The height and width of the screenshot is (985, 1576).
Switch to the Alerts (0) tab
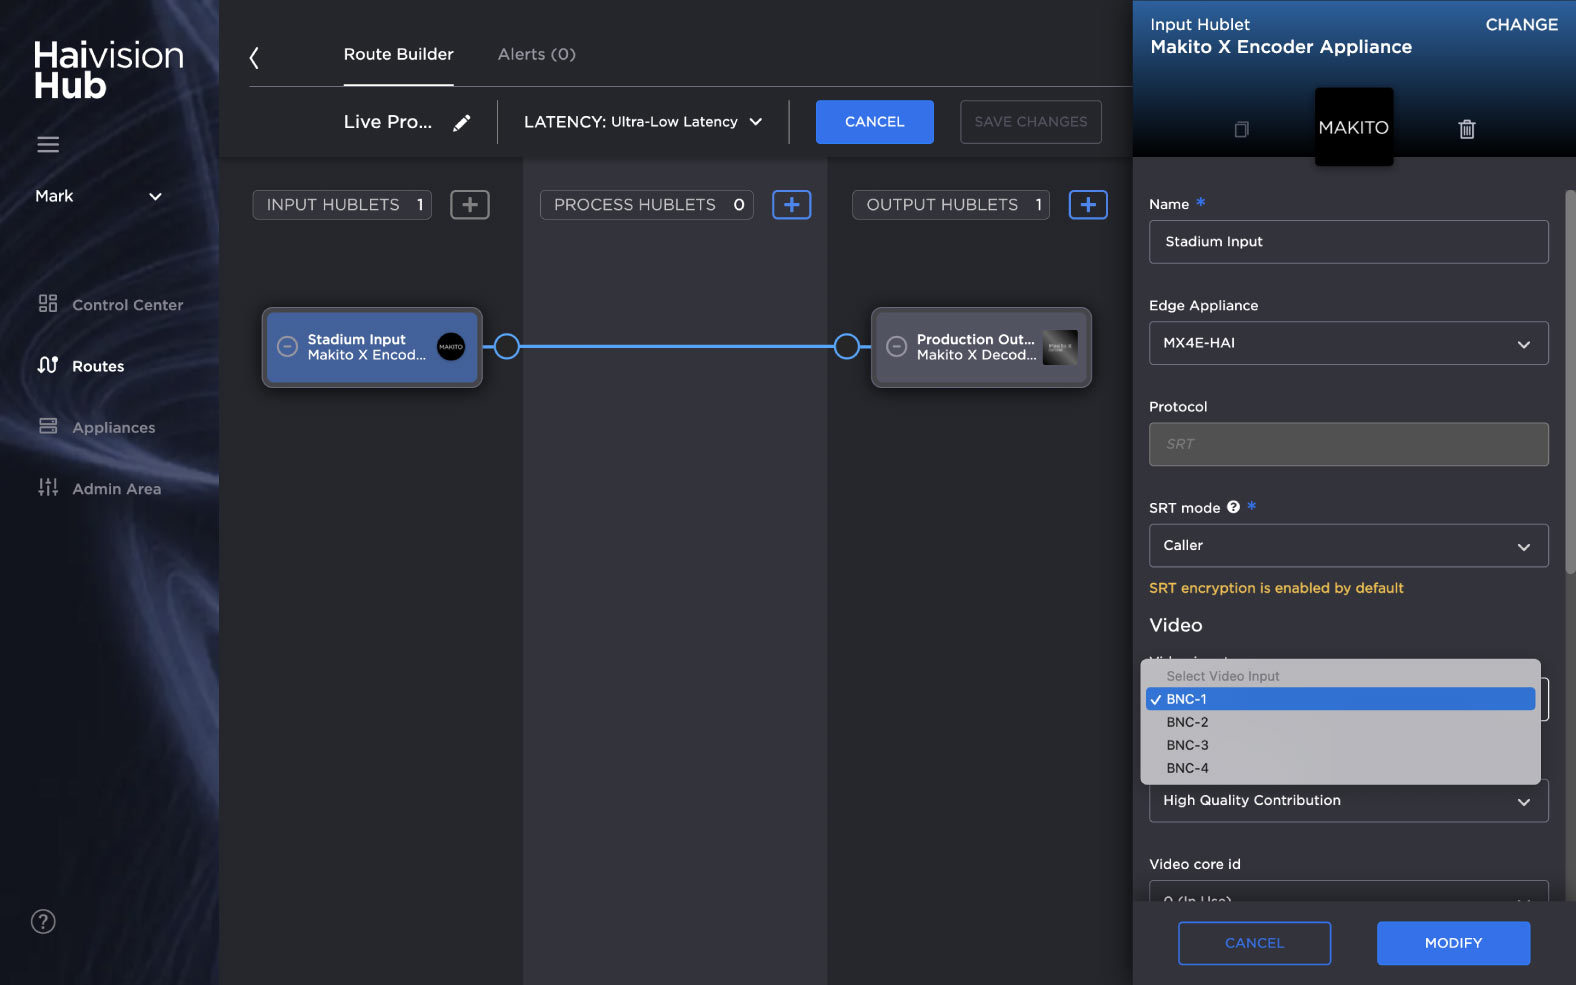(x=537, y=54)
